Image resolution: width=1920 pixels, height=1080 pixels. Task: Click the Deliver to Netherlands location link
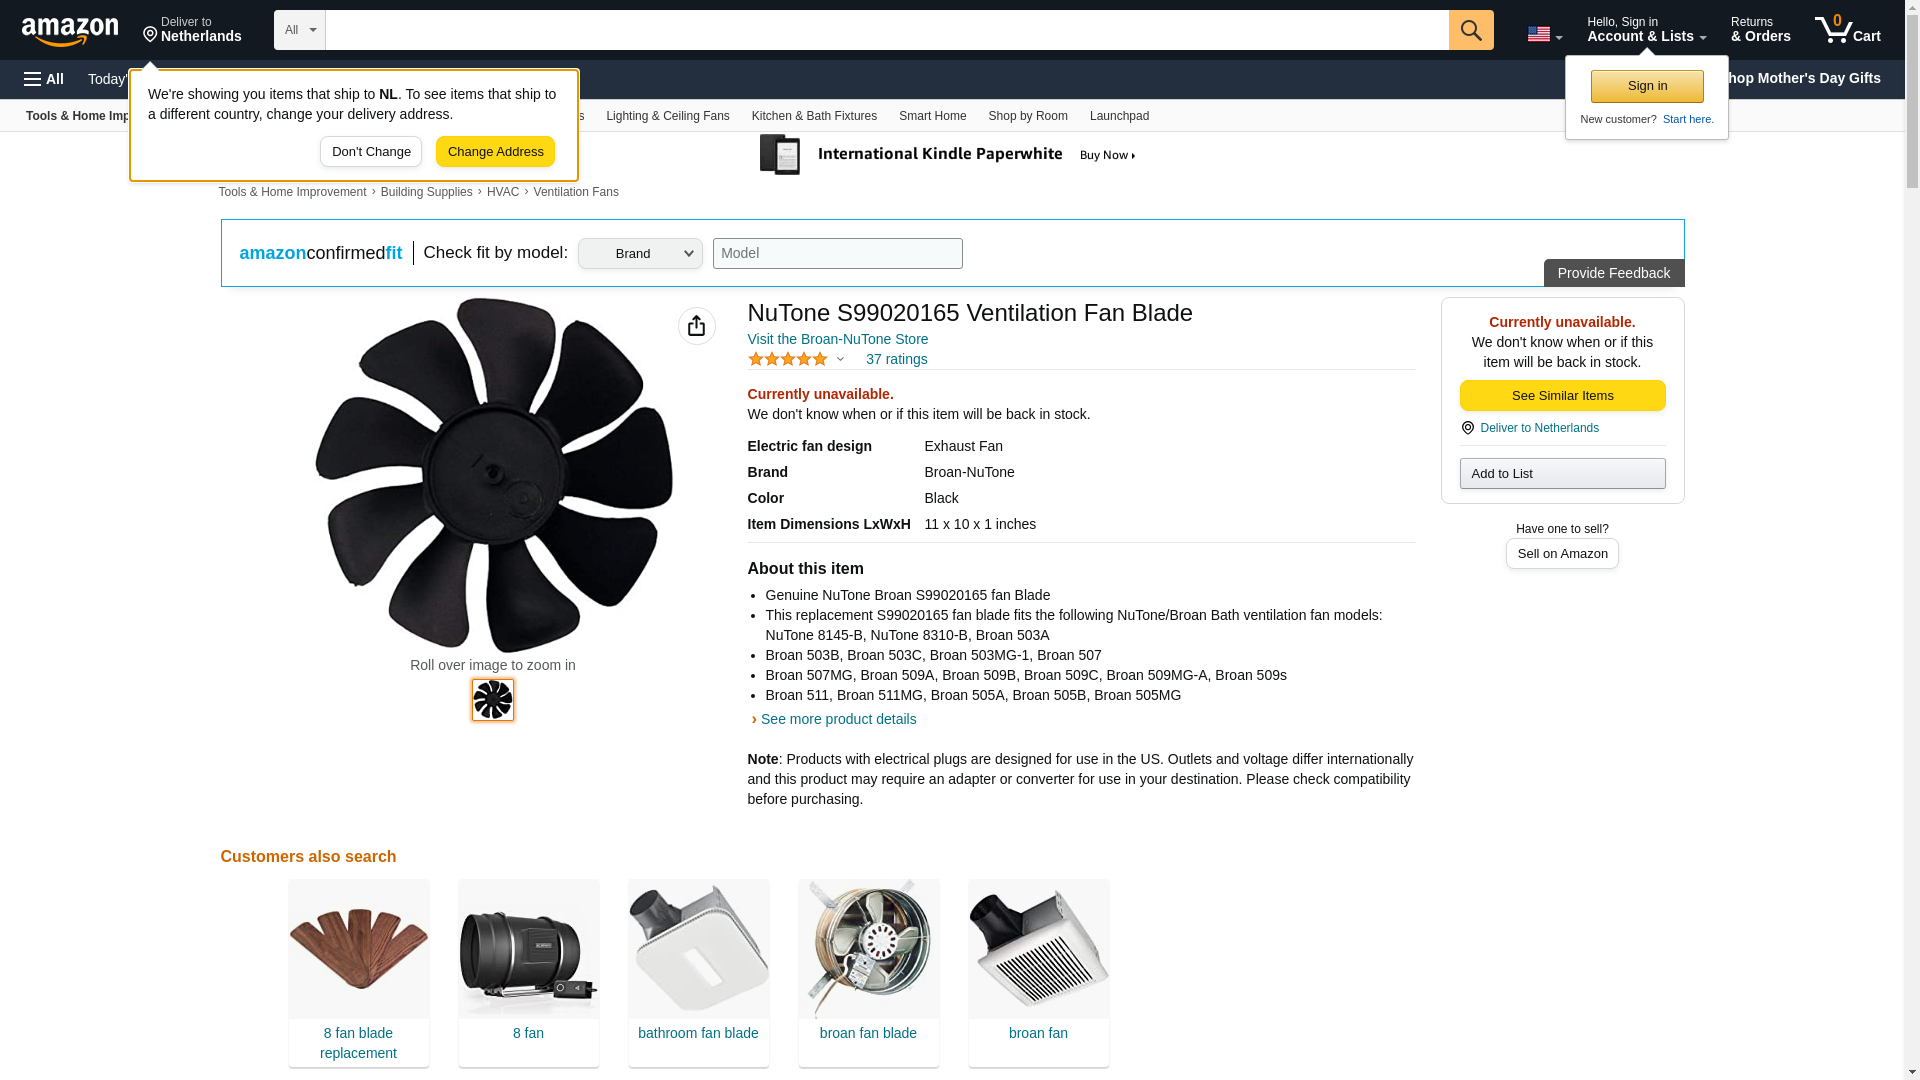click(x=192, y=30)
